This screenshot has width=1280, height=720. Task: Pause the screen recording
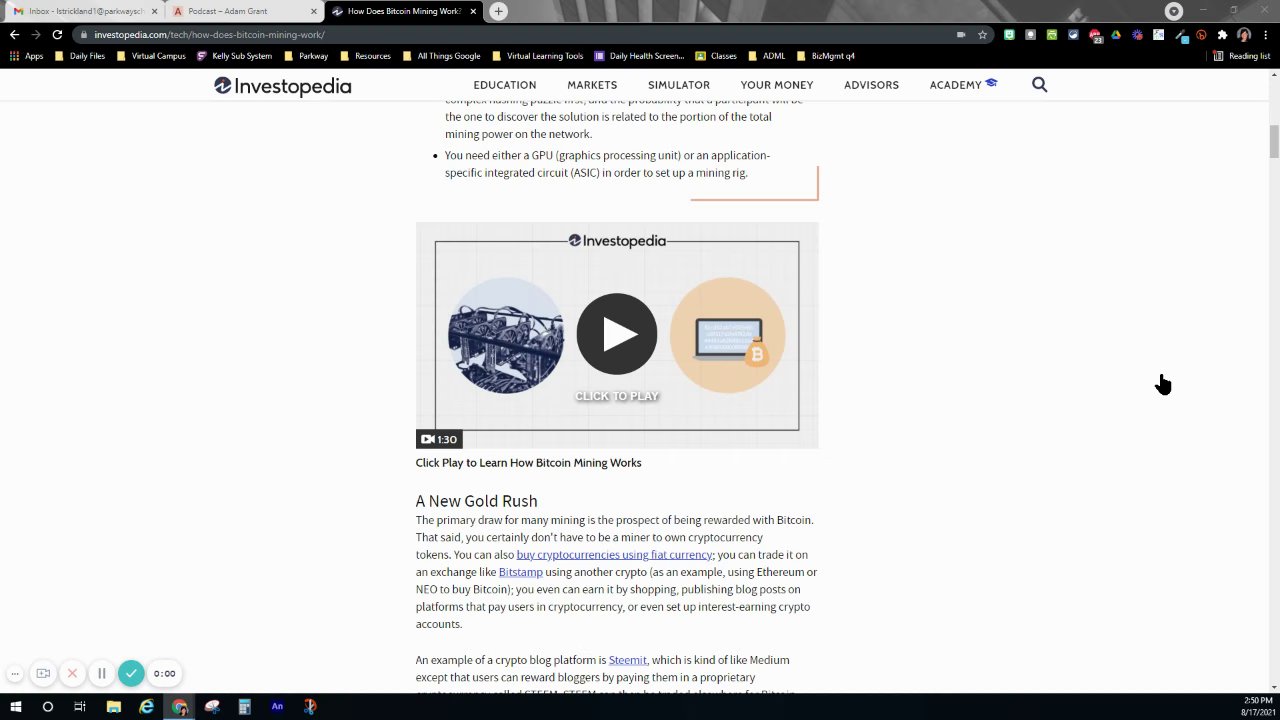coord(101,673)
